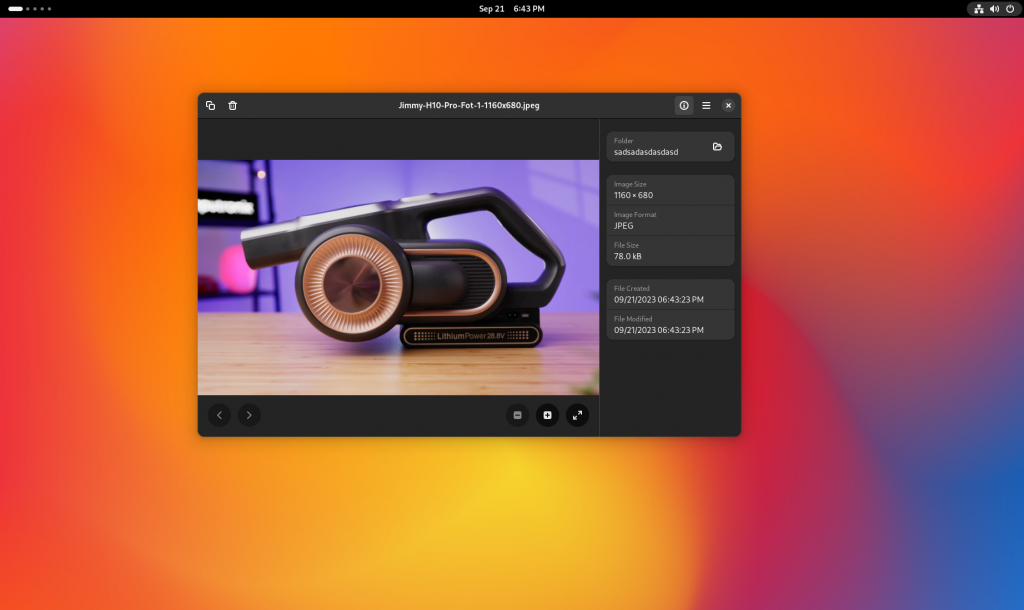
Task: Move image to trash
Action: [233, 105]
